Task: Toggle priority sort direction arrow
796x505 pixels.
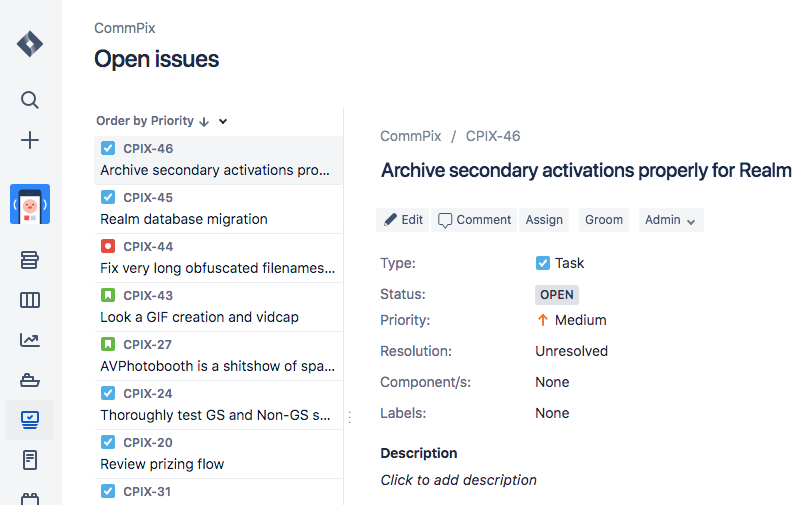Action: point(204,122)
